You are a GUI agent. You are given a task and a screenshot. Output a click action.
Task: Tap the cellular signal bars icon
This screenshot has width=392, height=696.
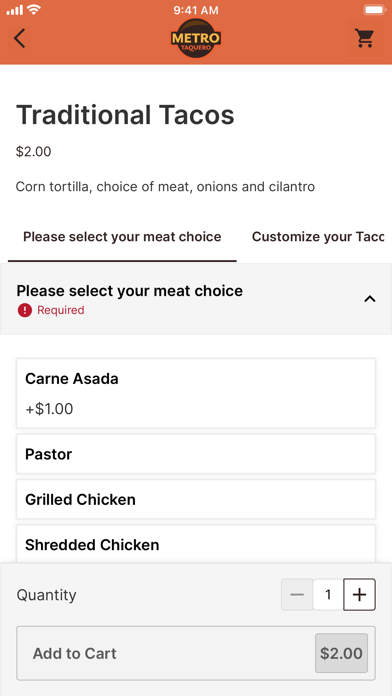(14, 10)
